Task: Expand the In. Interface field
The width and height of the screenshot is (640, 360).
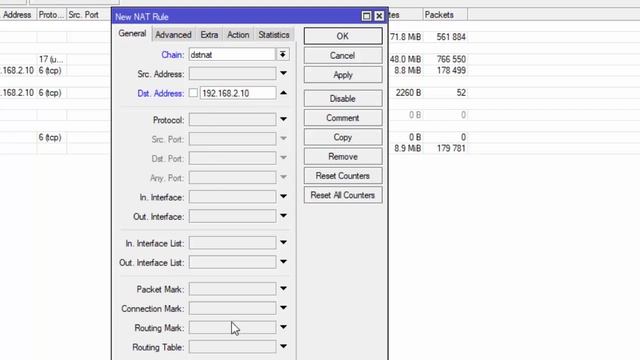Action: 283,197
